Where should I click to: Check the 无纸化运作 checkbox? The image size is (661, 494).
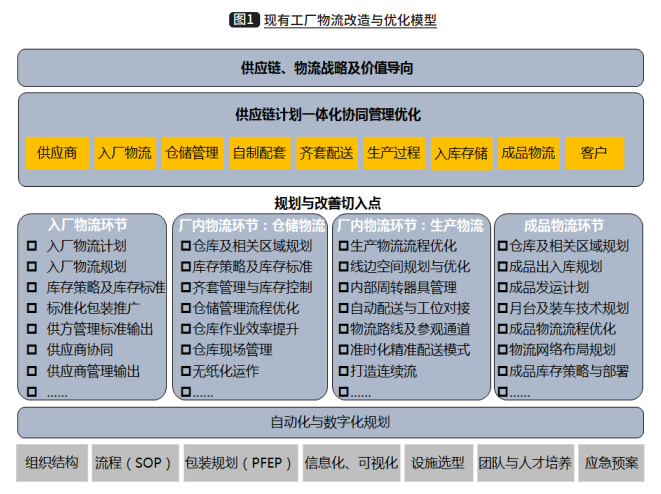pyautogui.click(x=185, y=371)
